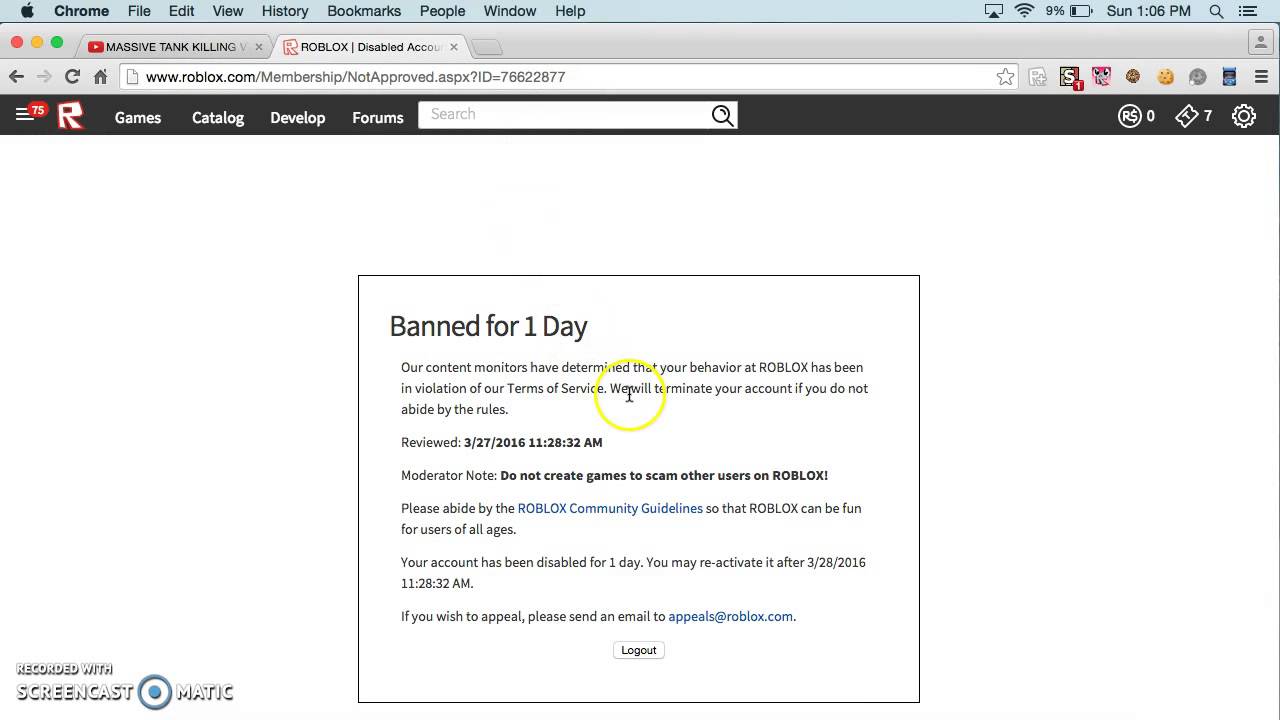Image resolution: width=1280 pixels, height=720 pixels.
Task: Click the yellow cookie extension icon
Action: click(1165, 76)
